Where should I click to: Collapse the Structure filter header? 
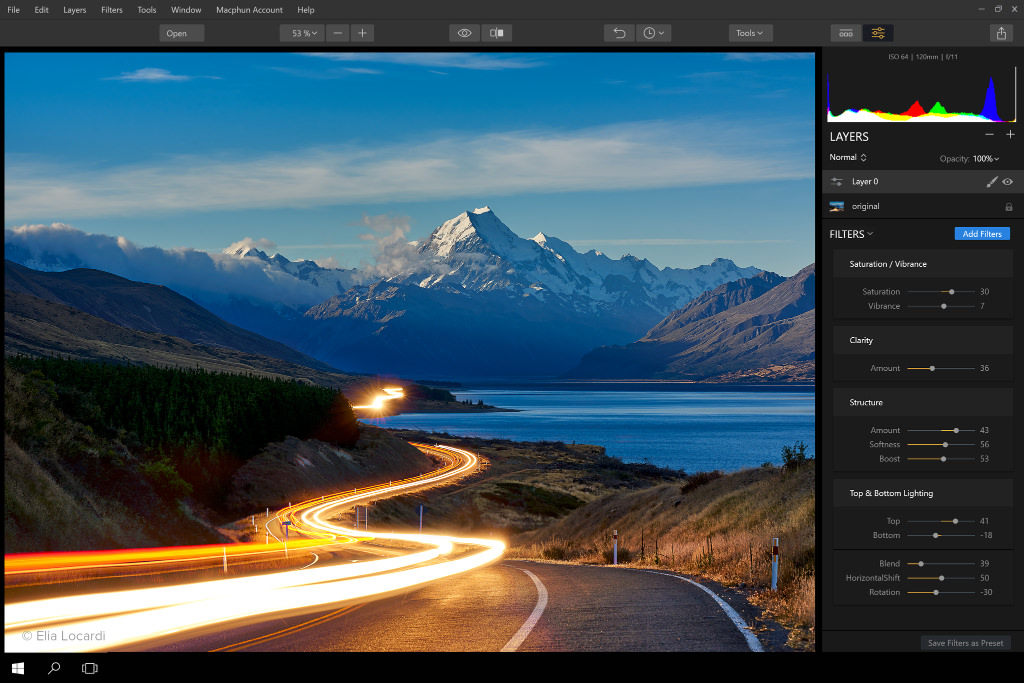pyautogui.click(x=922, y=402)
